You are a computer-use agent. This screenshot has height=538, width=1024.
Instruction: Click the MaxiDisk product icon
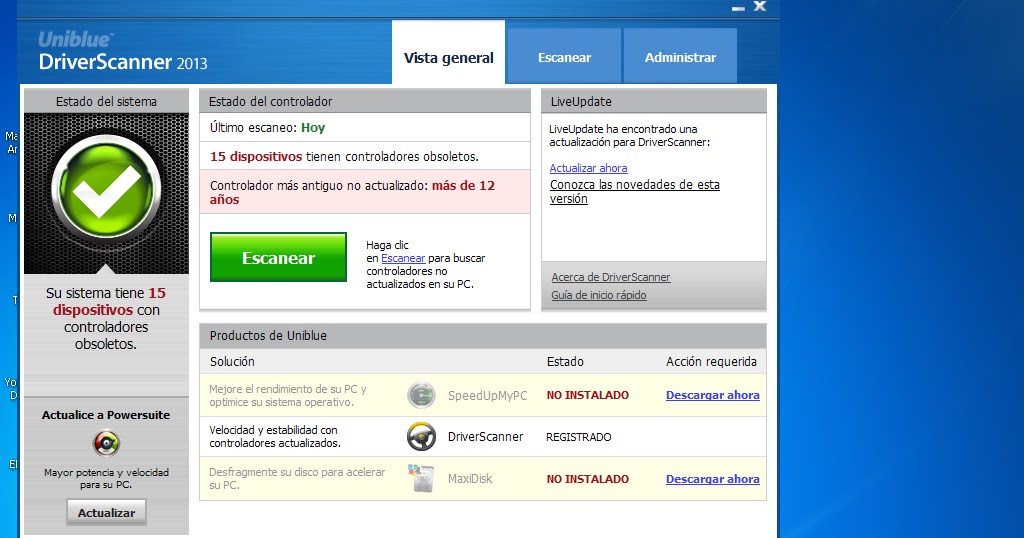point(421,478)
